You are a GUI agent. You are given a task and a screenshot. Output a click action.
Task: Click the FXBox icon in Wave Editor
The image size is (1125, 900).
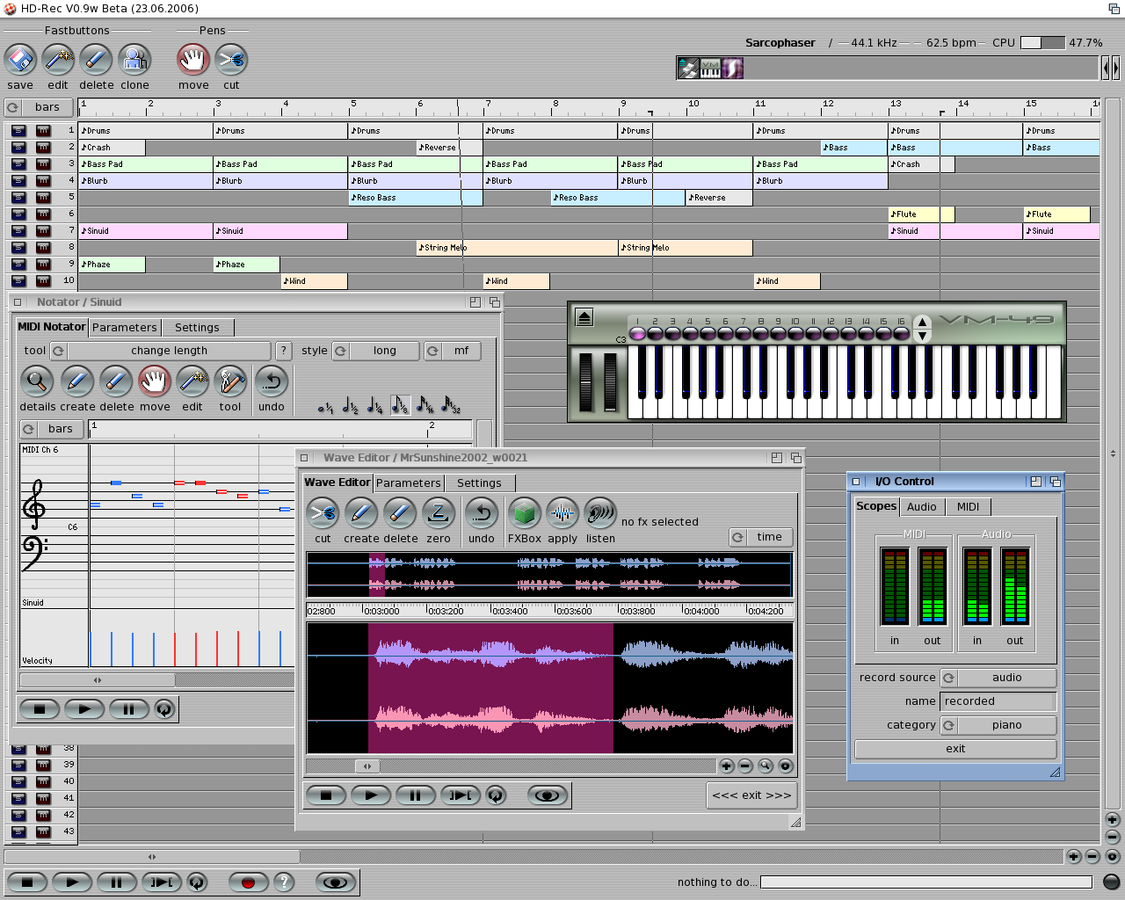[x=524, y=514]
